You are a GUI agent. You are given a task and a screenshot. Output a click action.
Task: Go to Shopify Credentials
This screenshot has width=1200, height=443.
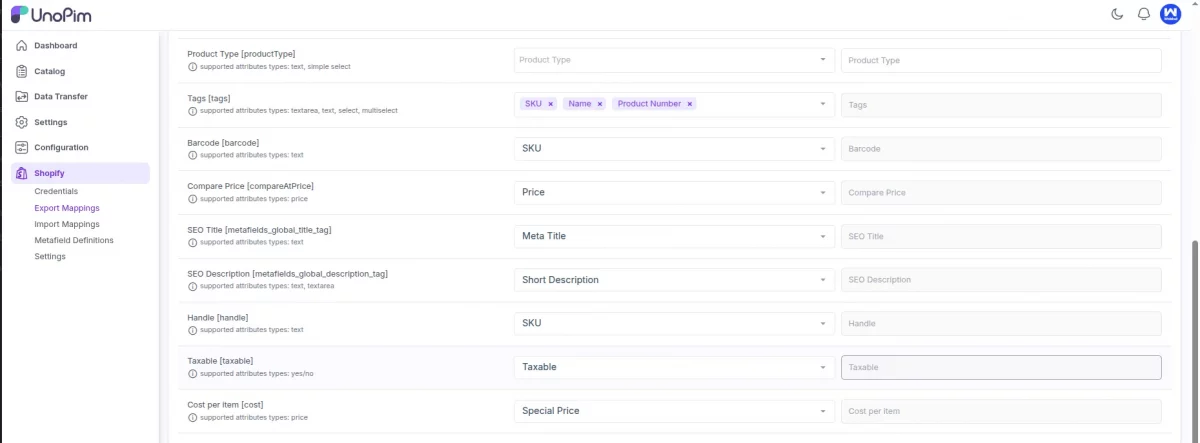point(56,191)
